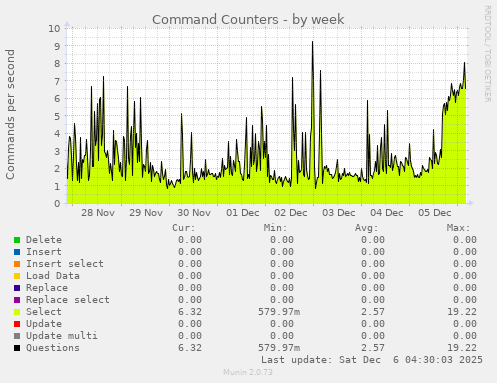Click the lime Select legend swatch
The width and height of the screenshot is (497, 383).
click(17, 312)
